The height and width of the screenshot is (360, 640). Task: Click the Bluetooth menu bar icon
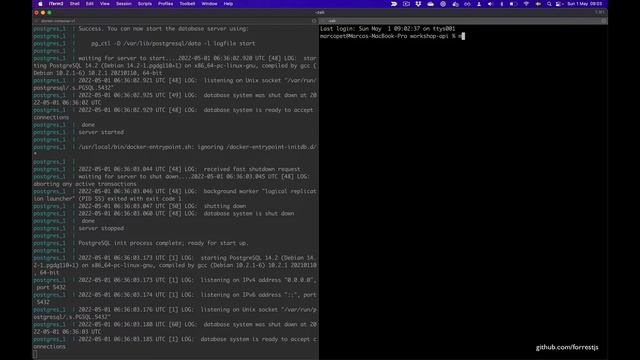click(502, 4)
